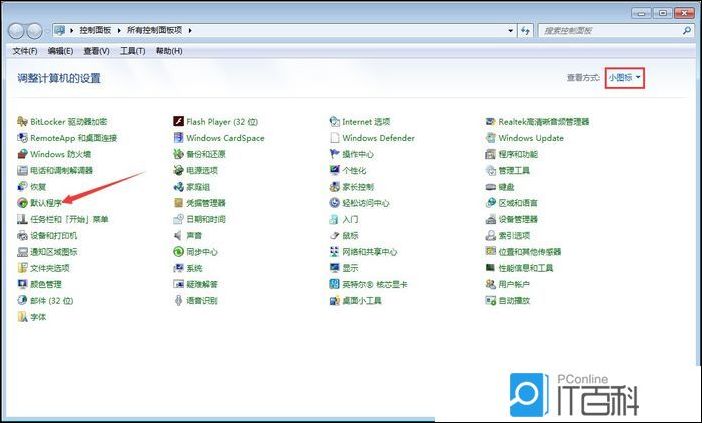Expand the address bar history dropdown arrow
This screenshot has height=423, width=702.
point(510,30)
